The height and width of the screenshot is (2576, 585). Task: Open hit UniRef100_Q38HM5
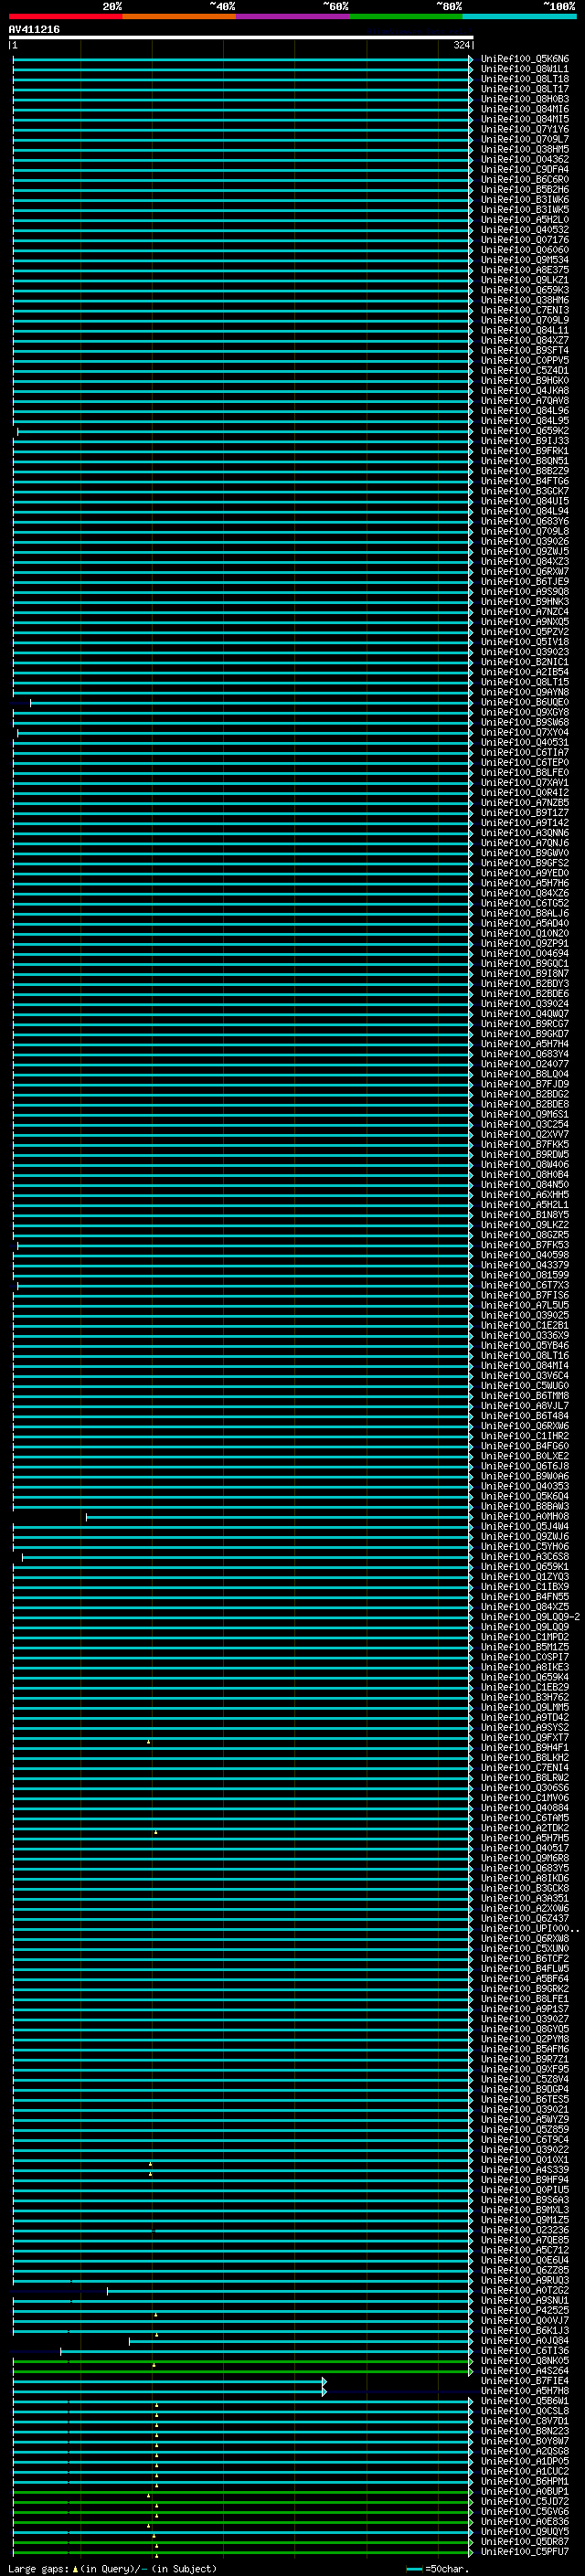pyautogui.click(x=524, y=149)
